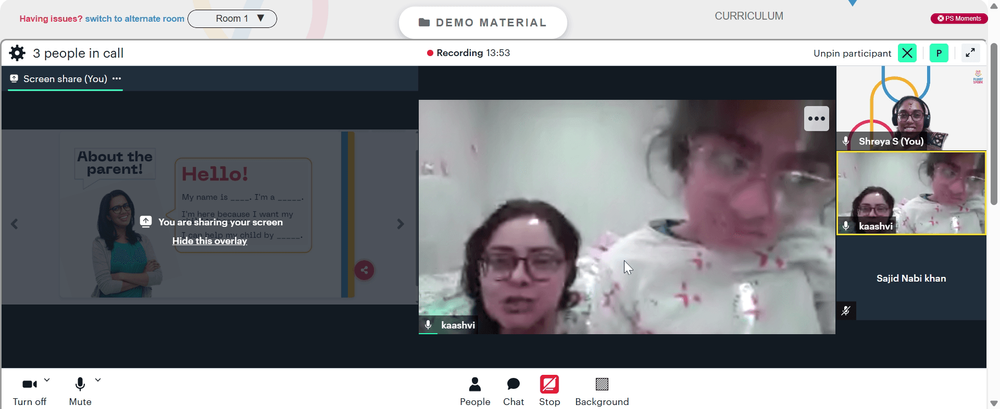Open call settings gear icon
The height and width of the screenshot is (409, 1000).
(x=17, y=53)
